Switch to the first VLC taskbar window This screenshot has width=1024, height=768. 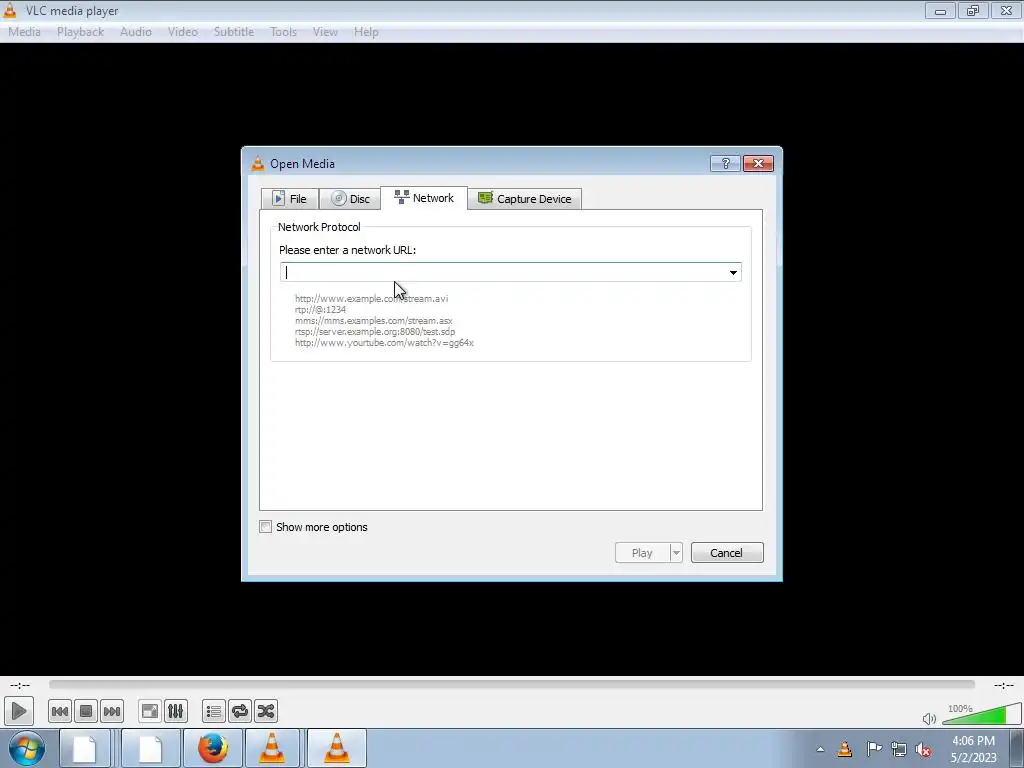click(x=272, y=748)
